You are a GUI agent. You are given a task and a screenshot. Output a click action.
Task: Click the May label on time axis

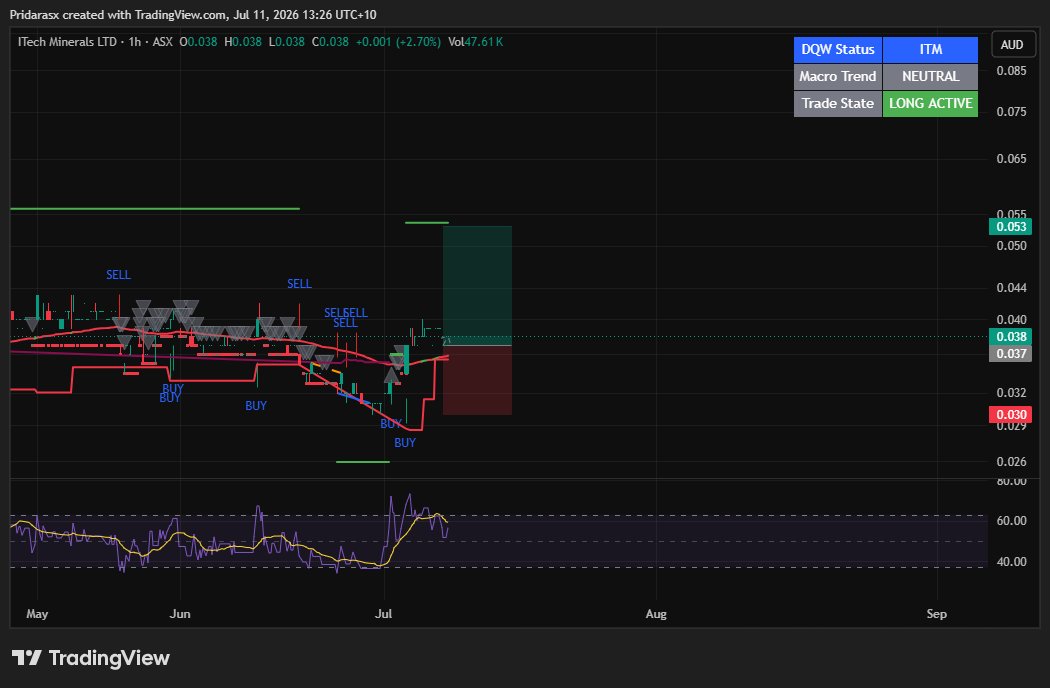coord(37,614)
